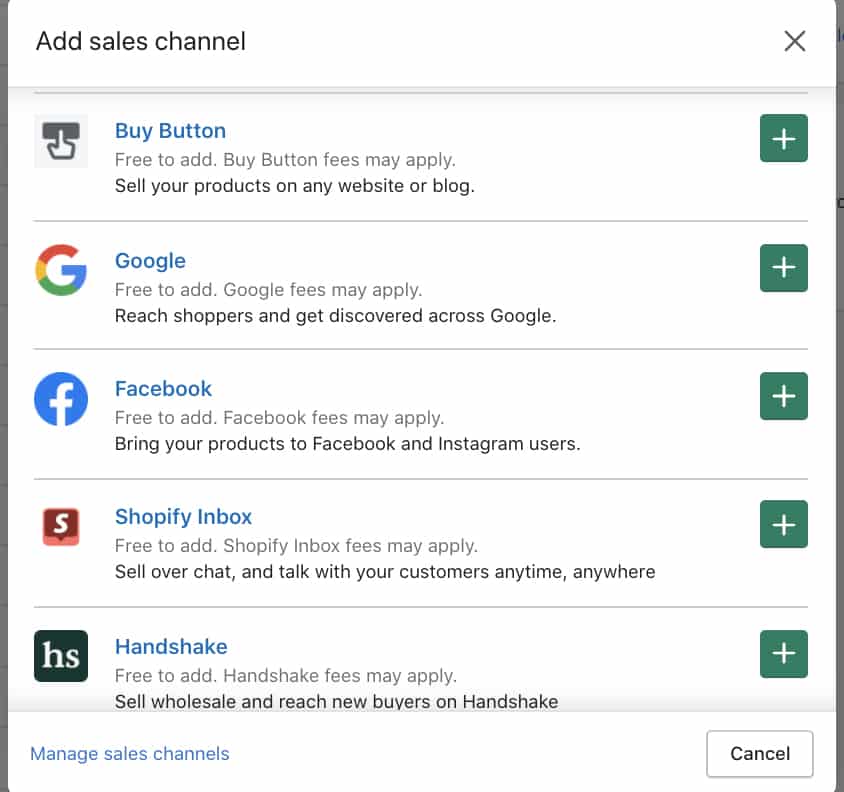Add the Google sales channel
The image size is (844, 792).
(x=783, y=268)
